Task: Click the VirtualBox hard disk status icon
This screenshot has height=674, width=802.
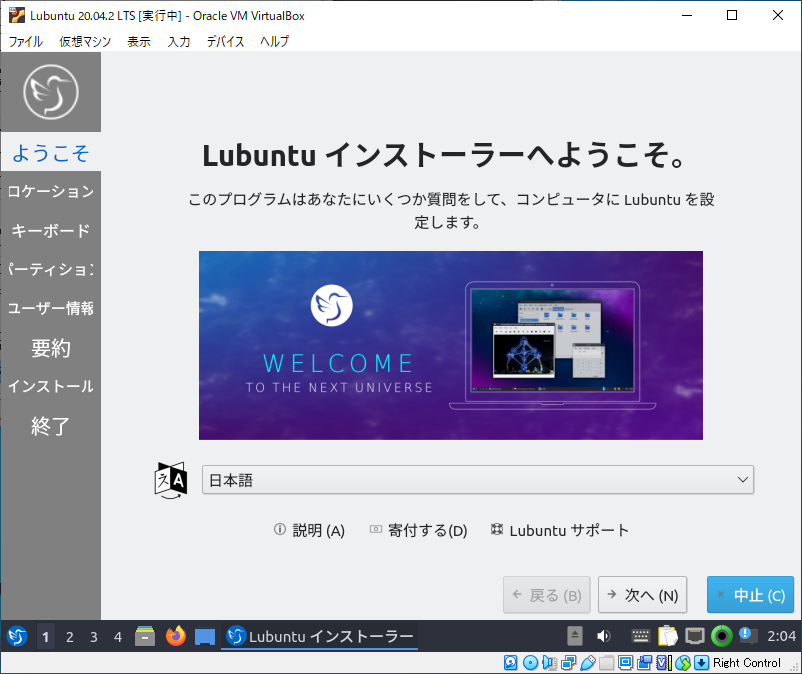Action: tap(510, 663)
